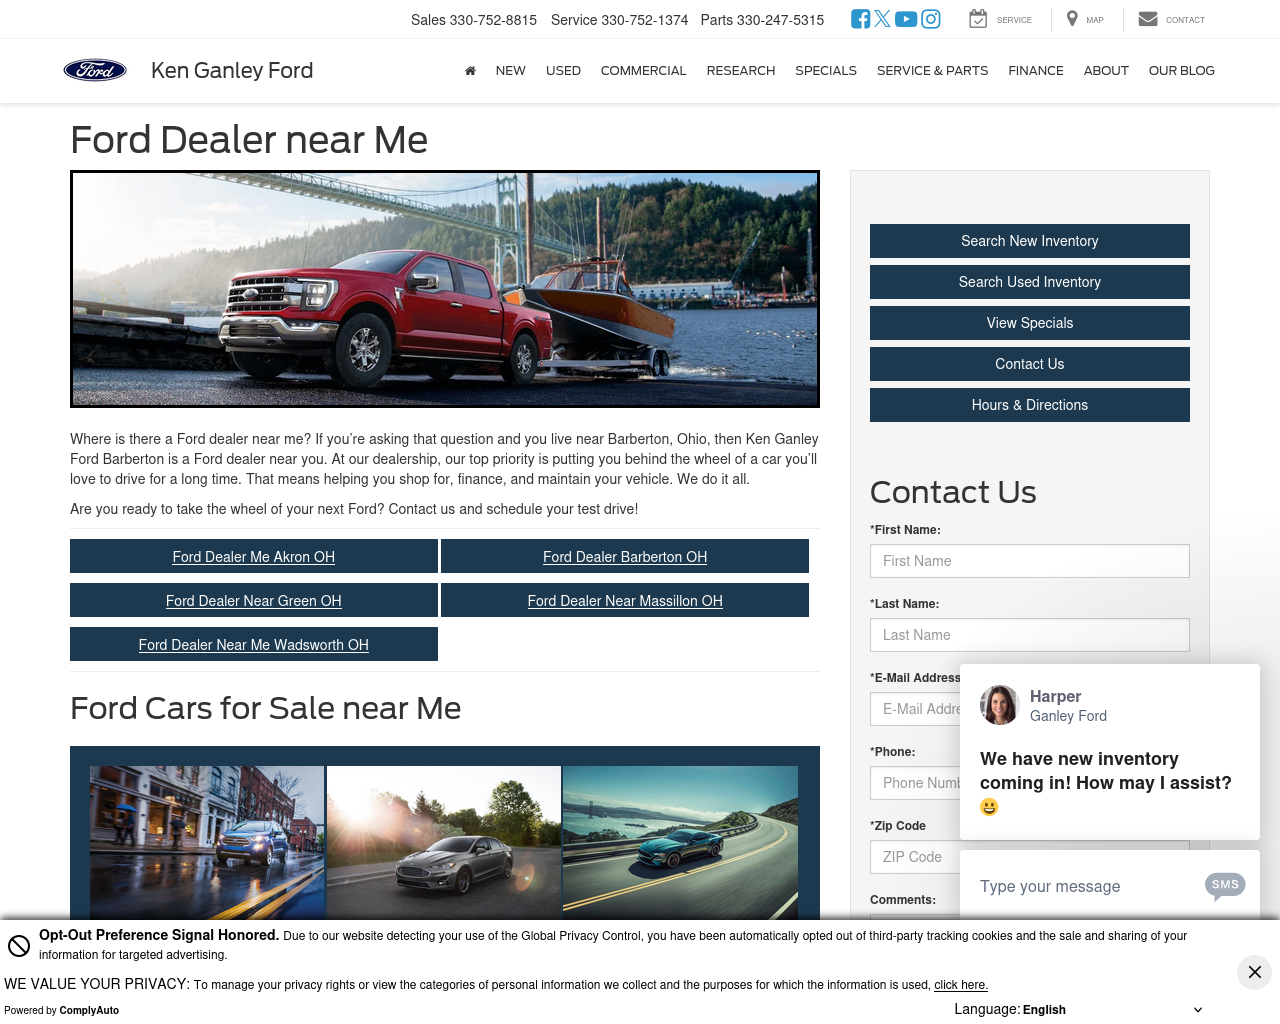This screenshot has width=1280, height=1024.
Task: Open the YouTube social icon
Action: pos(906,19)
